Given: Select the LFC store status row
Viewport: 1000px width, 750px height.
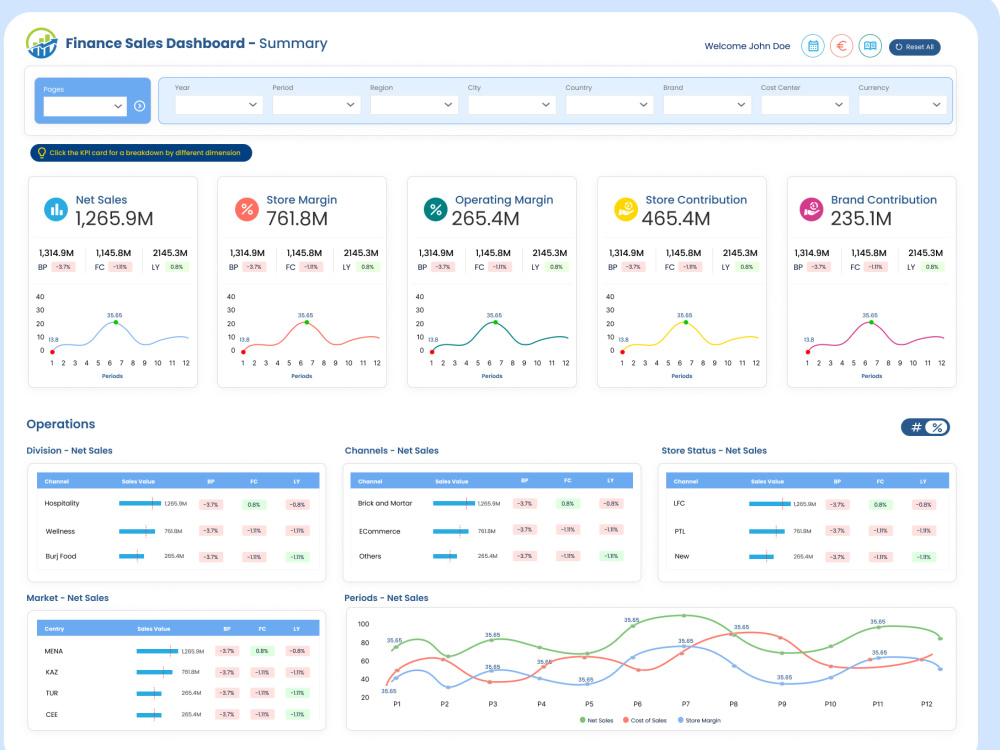Looking at the screenshot, I should [x=807, y=504].
